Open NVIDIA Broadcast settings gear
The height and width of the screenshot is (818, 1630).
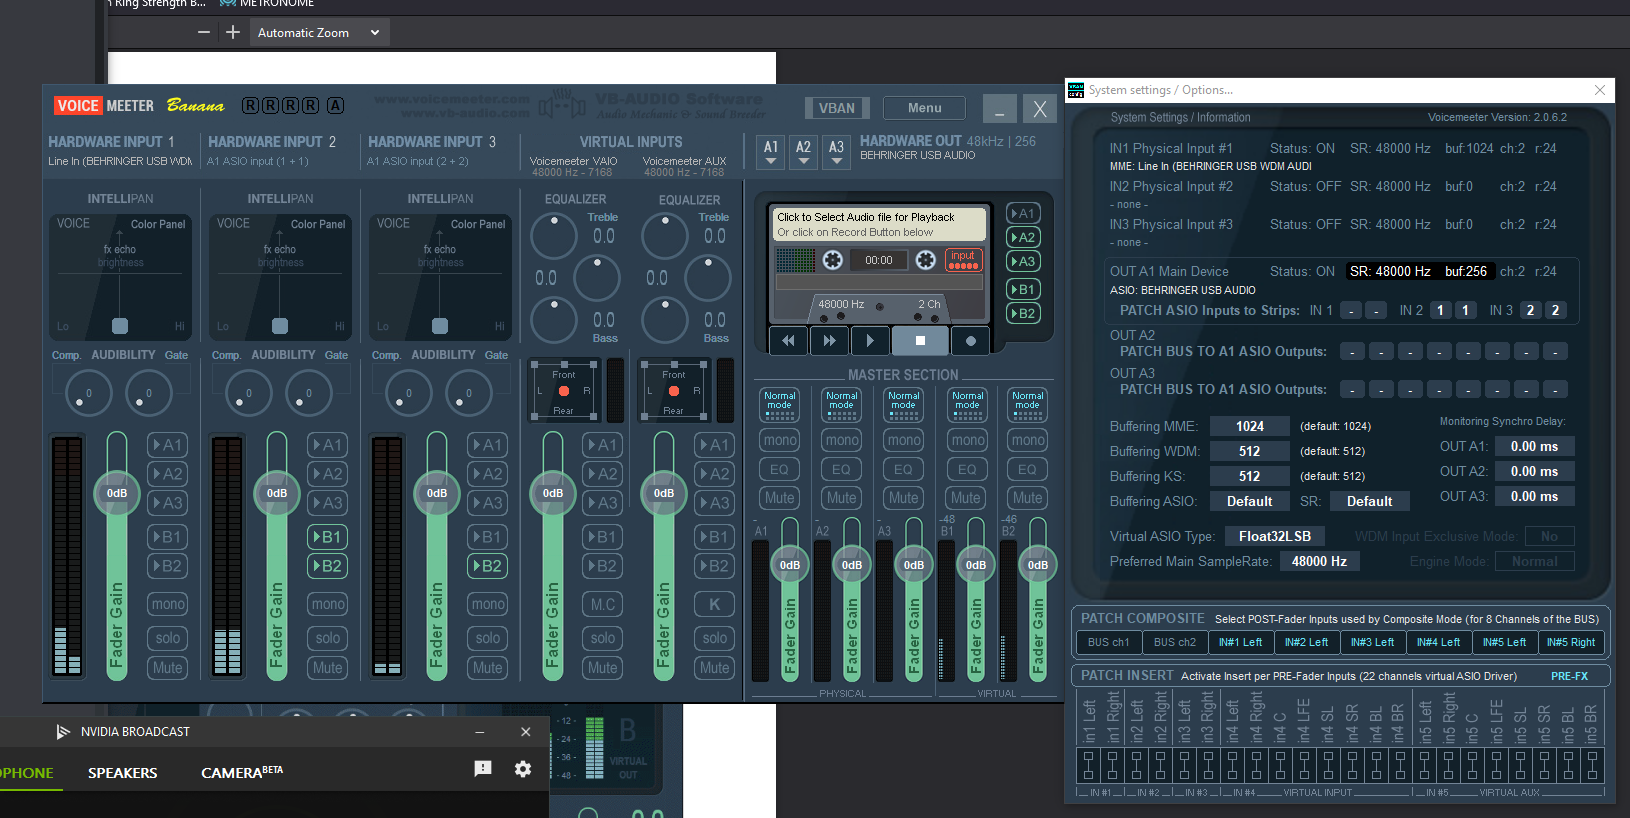tap(523, 769)
